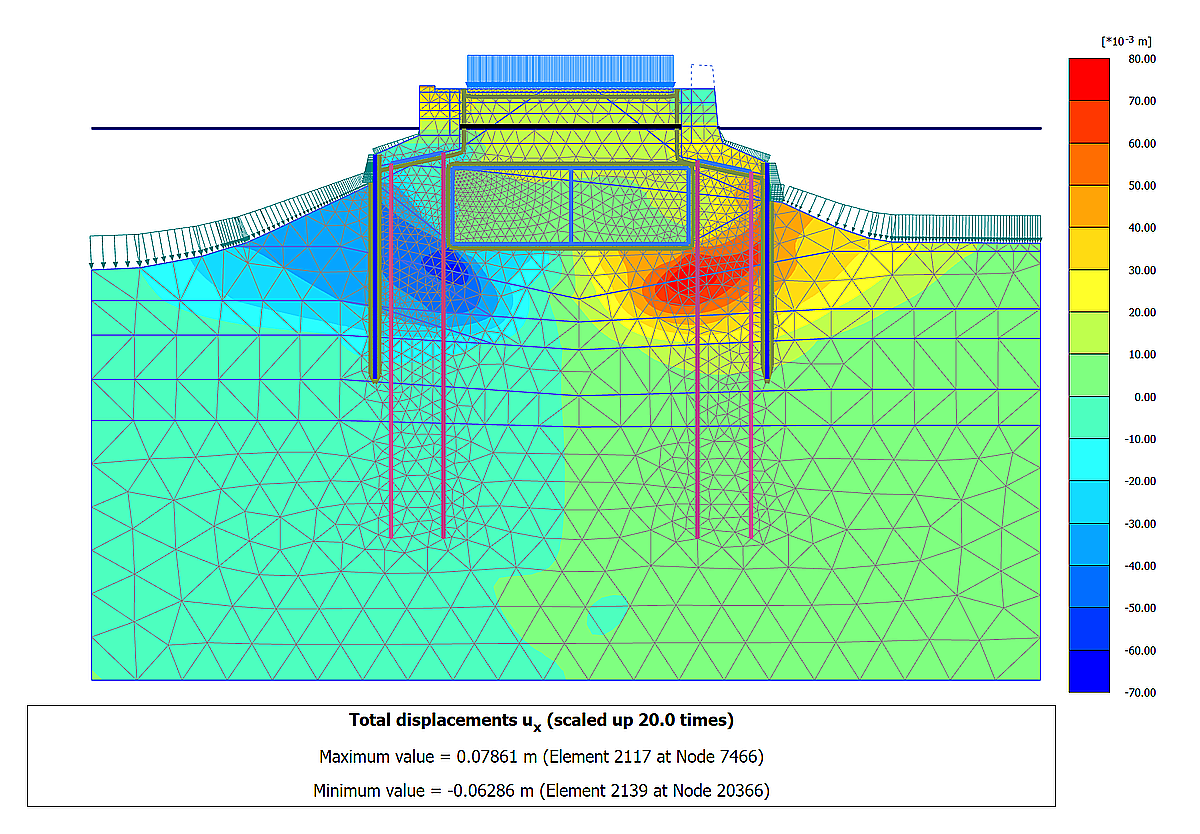Click the dark blue minimum displacement zone in the plot
The image size is (1200, 834).
point(440,267)
